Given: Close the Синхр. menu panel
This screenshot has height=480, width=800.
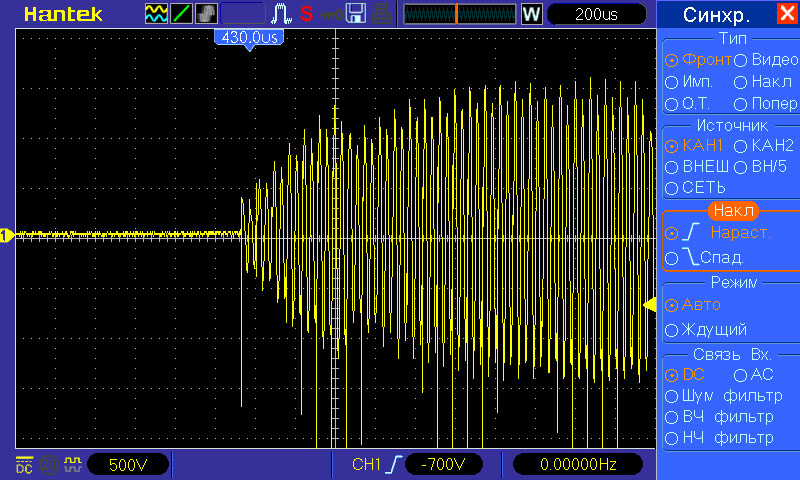Looking at the screenshot, I should point(787,13).
